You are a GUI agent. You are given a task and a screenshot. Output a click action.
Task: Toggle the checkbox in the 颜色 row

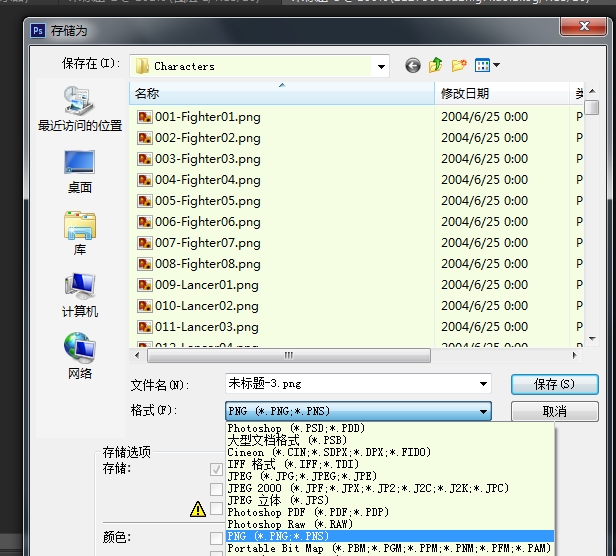(216, 538)
